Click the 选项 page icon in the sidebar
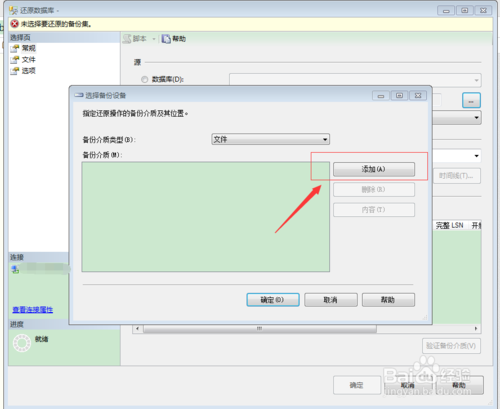 (x=14, y=71)
